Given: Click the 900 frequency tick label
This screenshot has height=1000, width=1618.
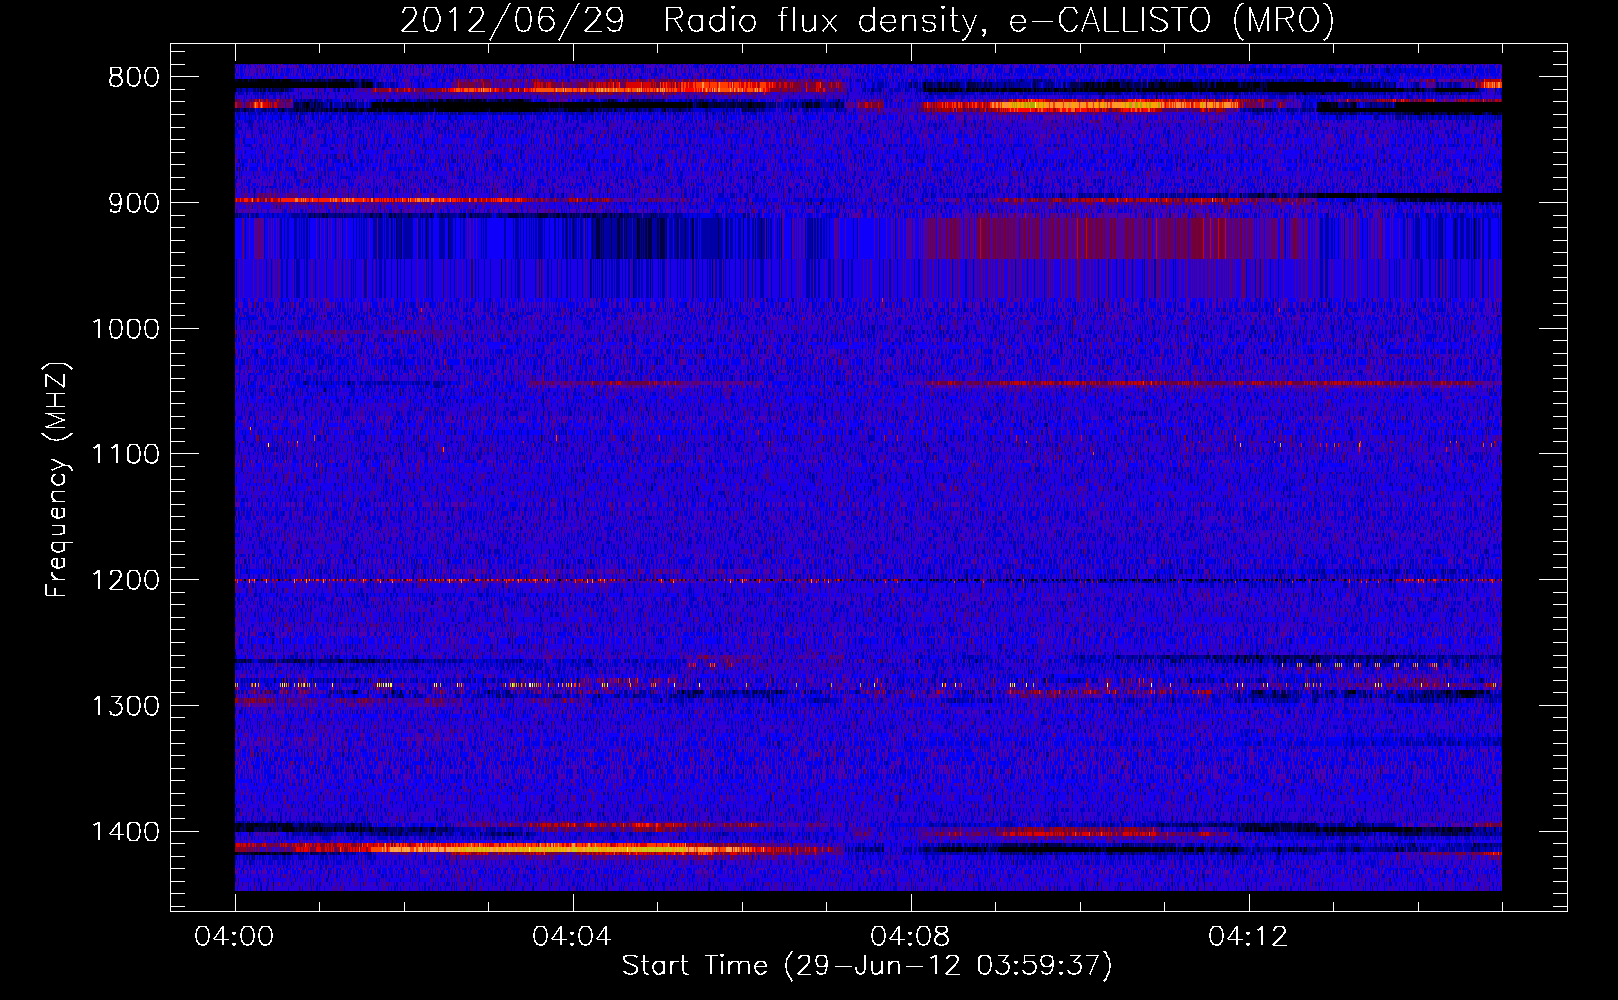Looking at the screenshot, I should [134, 203].
